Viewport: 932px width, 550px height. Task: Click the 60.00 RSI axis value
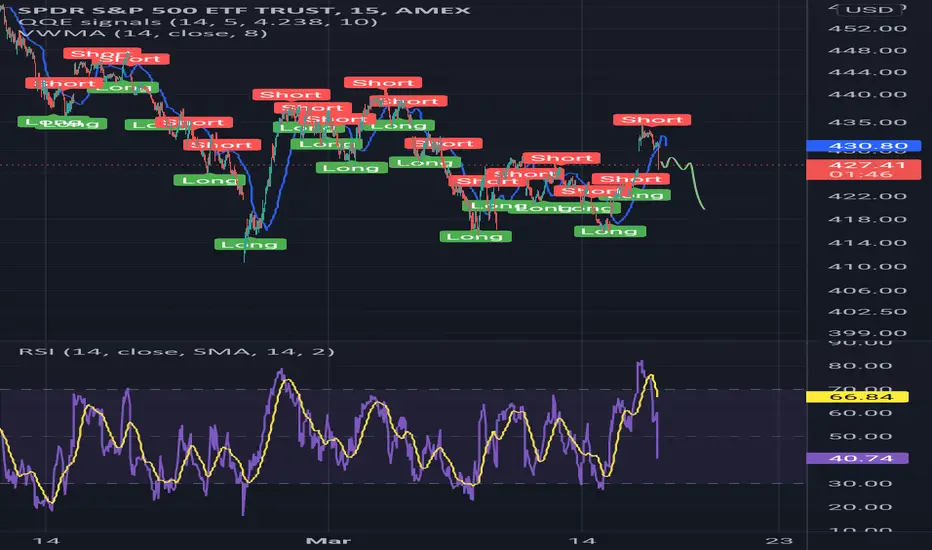click(x=861, y=413)
